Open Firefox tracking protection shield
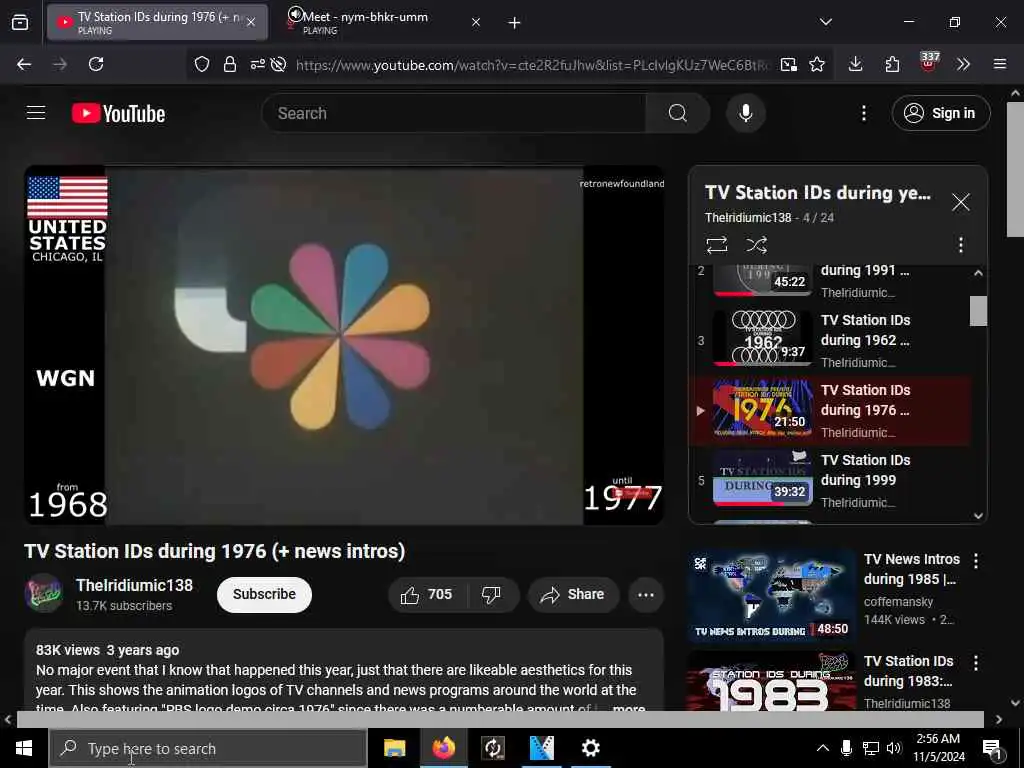This screenshot has height=768, width=1024. [202, 64]
